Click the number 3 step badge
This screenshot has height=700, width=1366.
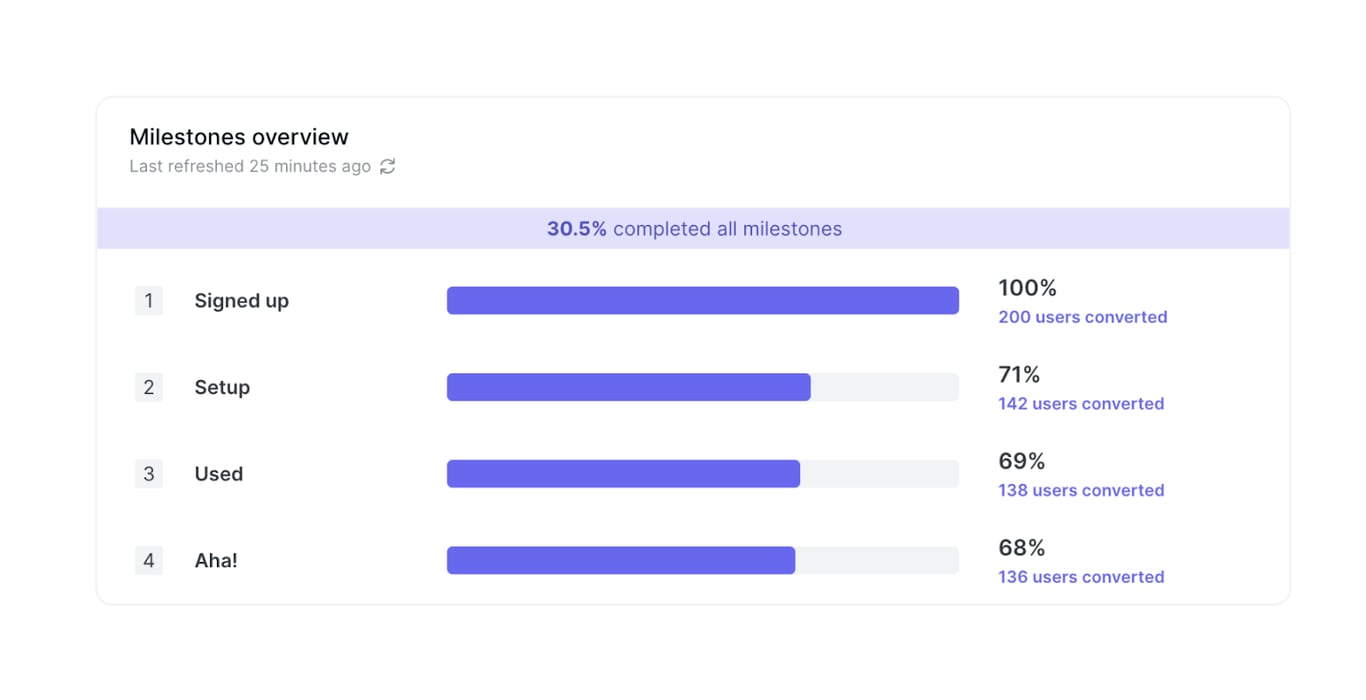pos(149,474)
